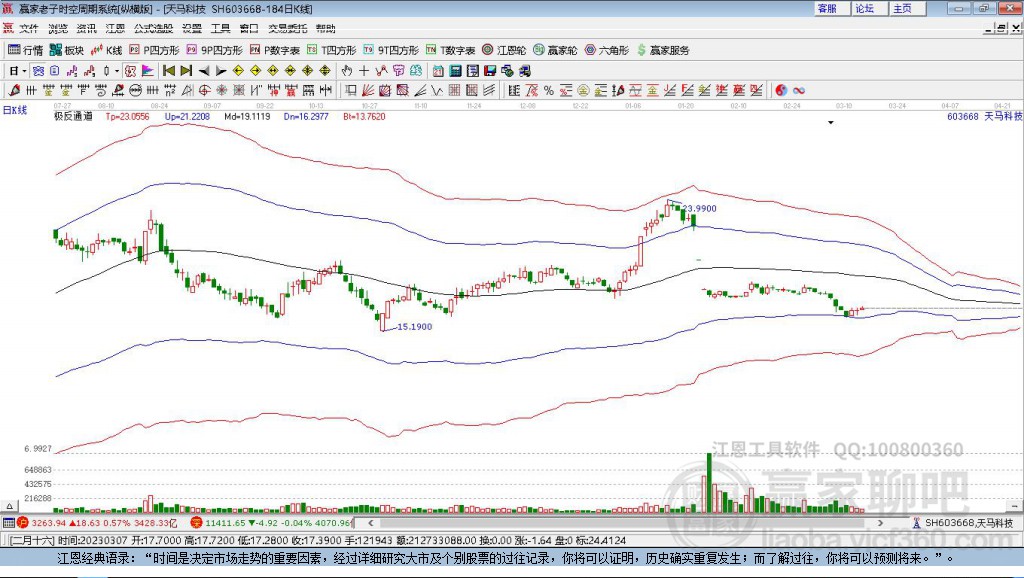Click the 极反通道 indicator name
Screen dimensions: 1024x578
click(x=73, y=116)
